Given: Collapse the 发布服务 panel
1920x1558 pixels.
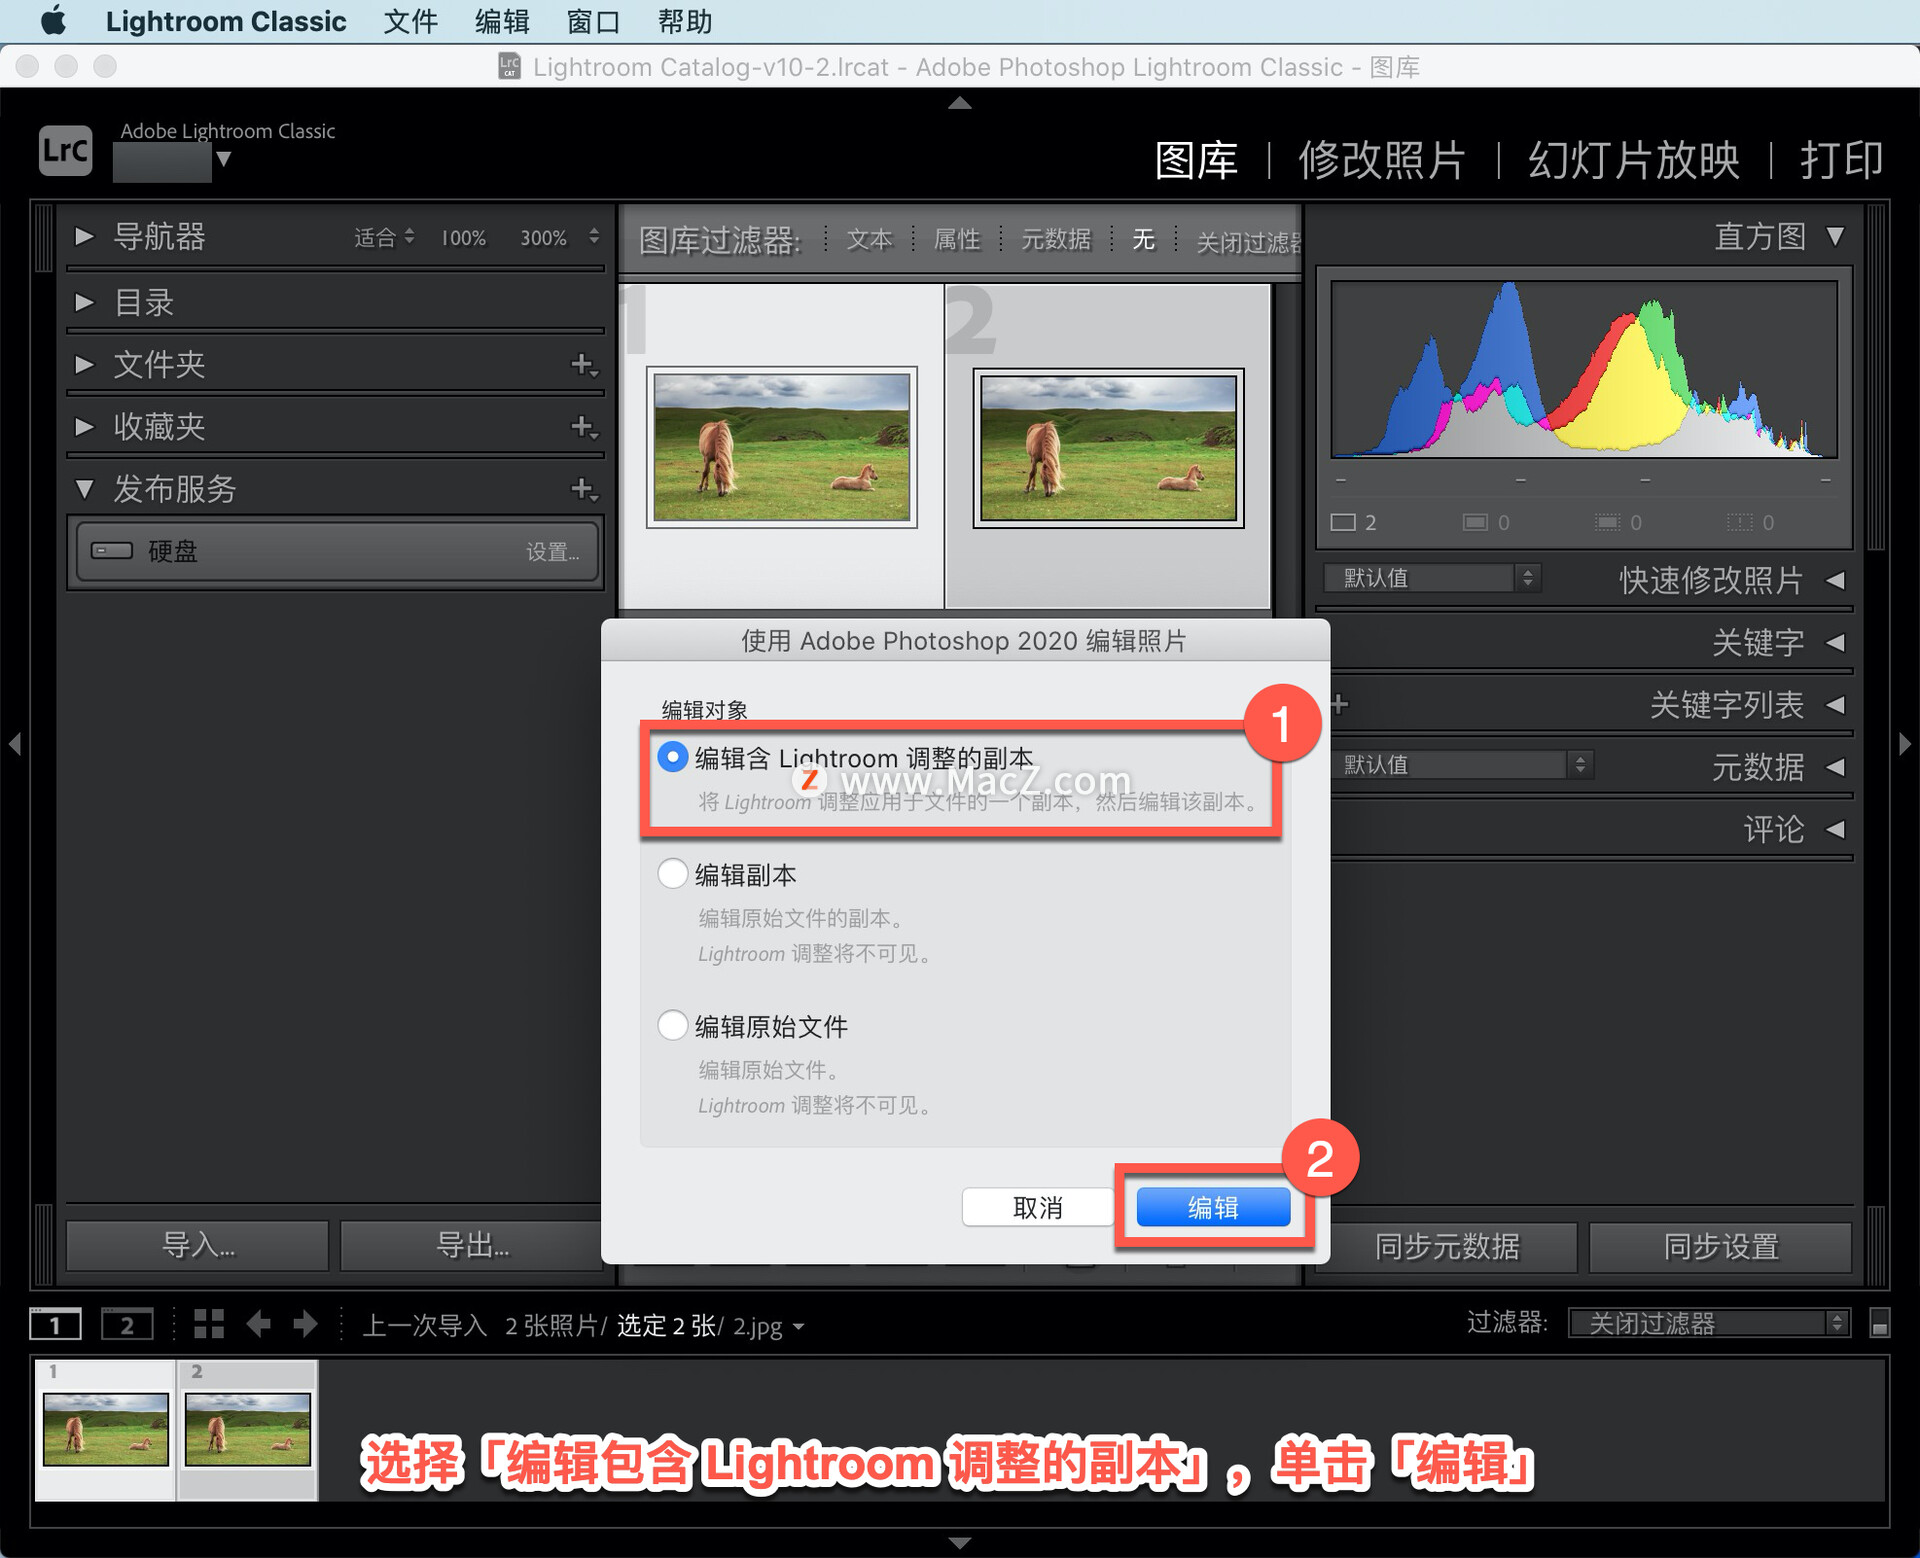Looking at the screenshot, I should pos(84,489).
